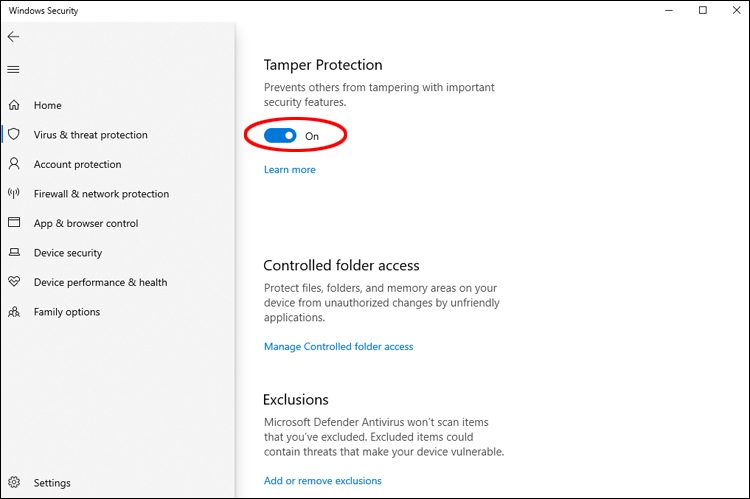Select Firewall & network protection menu label
The image size is (750, 499).
[x=101, y=194]
